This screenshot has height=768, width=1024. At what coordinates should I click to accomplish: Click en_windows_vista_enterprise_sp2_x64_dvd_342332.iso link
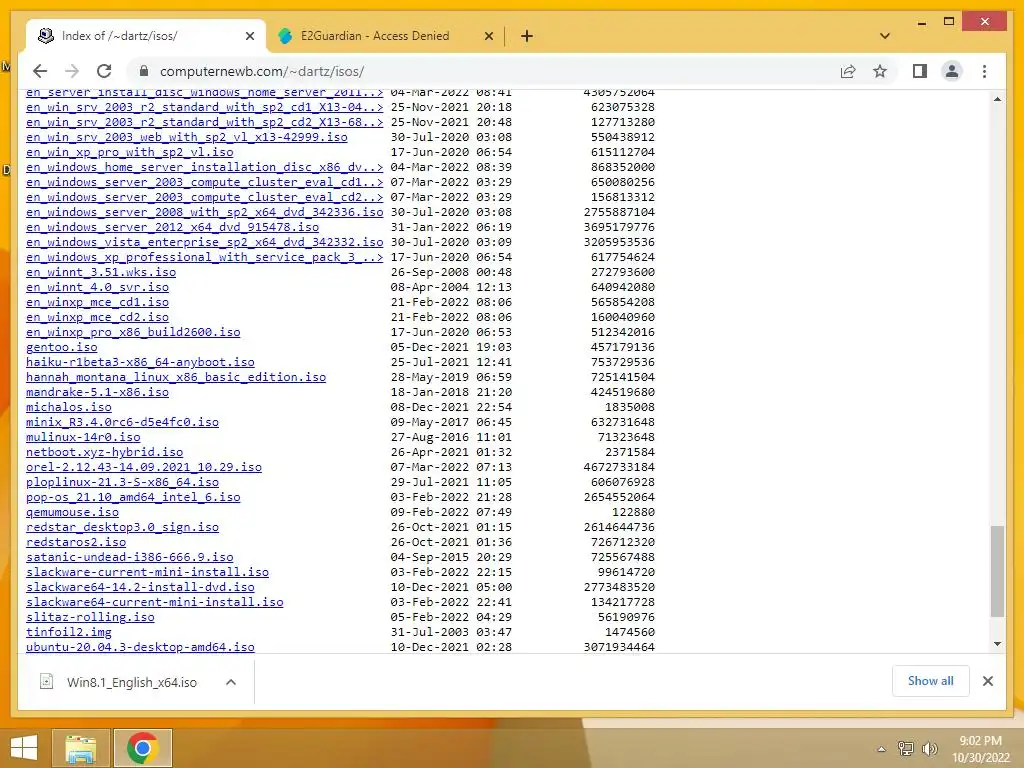click(204, 242)
